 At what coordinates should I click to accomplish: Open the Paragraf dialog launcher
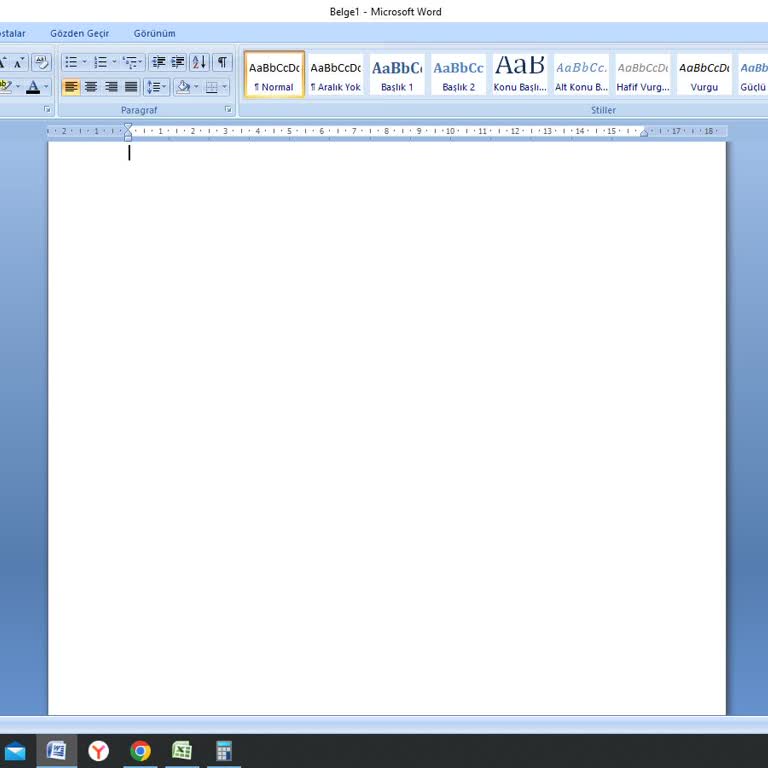coord(228,109)
